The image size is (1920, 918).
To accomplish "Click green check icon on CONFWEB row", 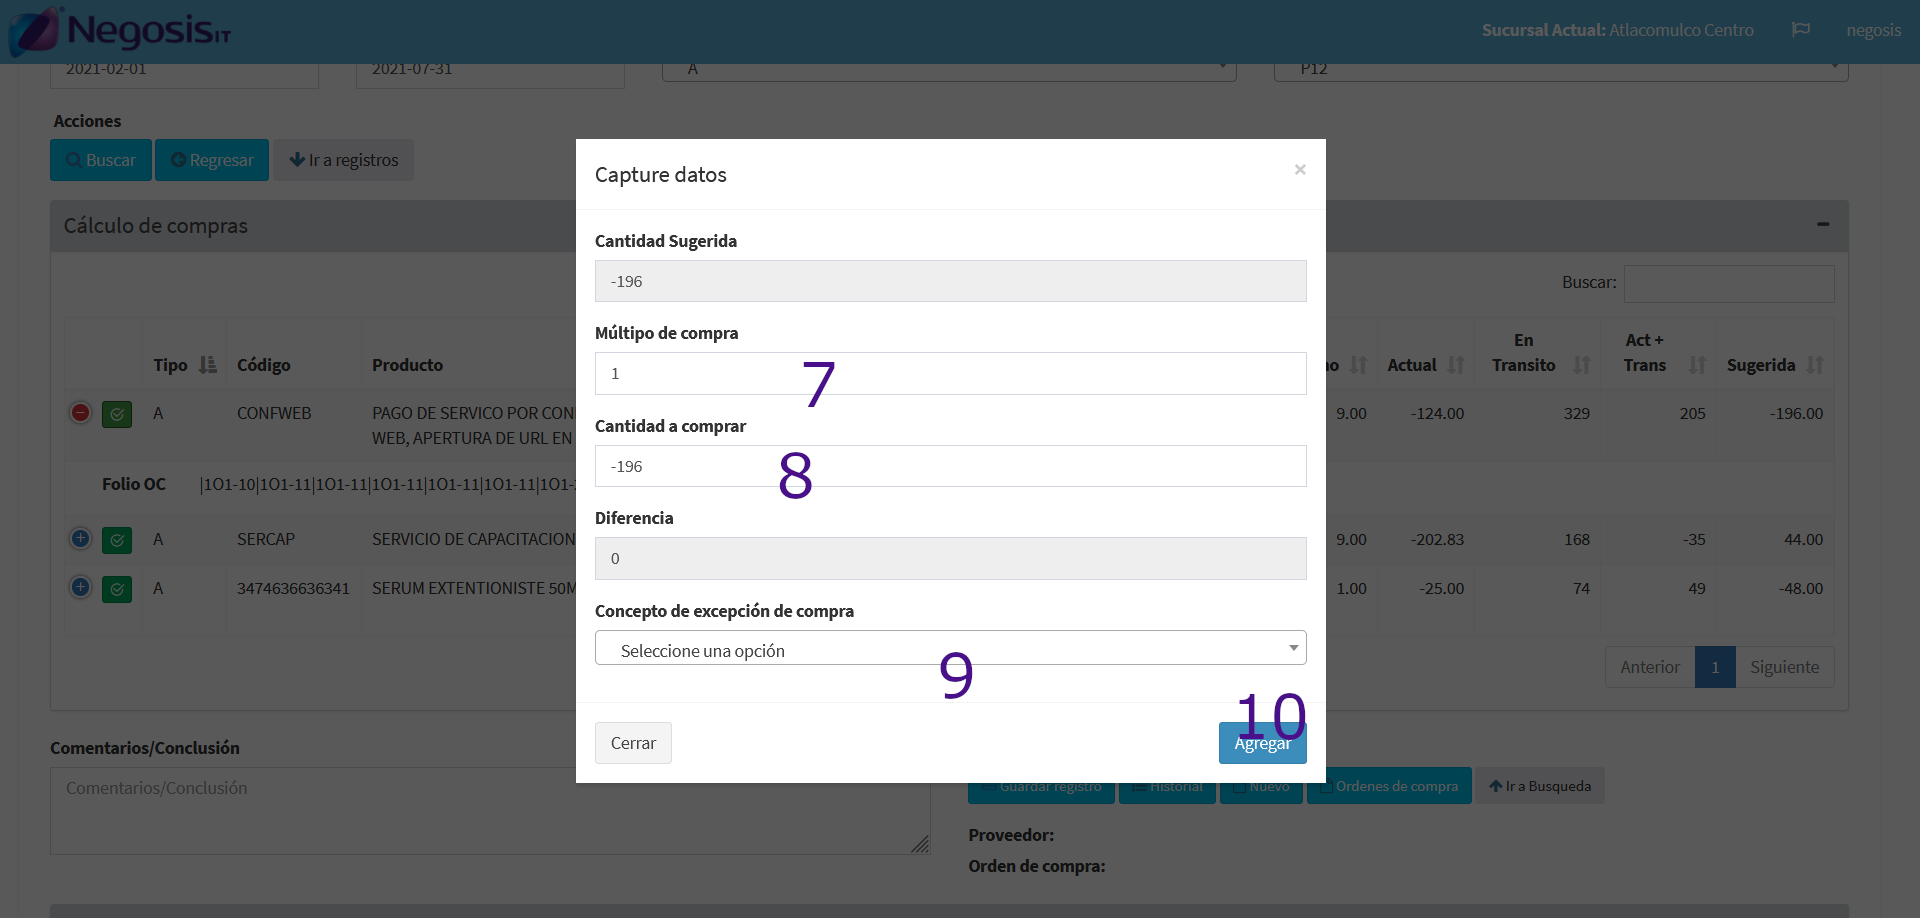I will [x=117, y=414].
